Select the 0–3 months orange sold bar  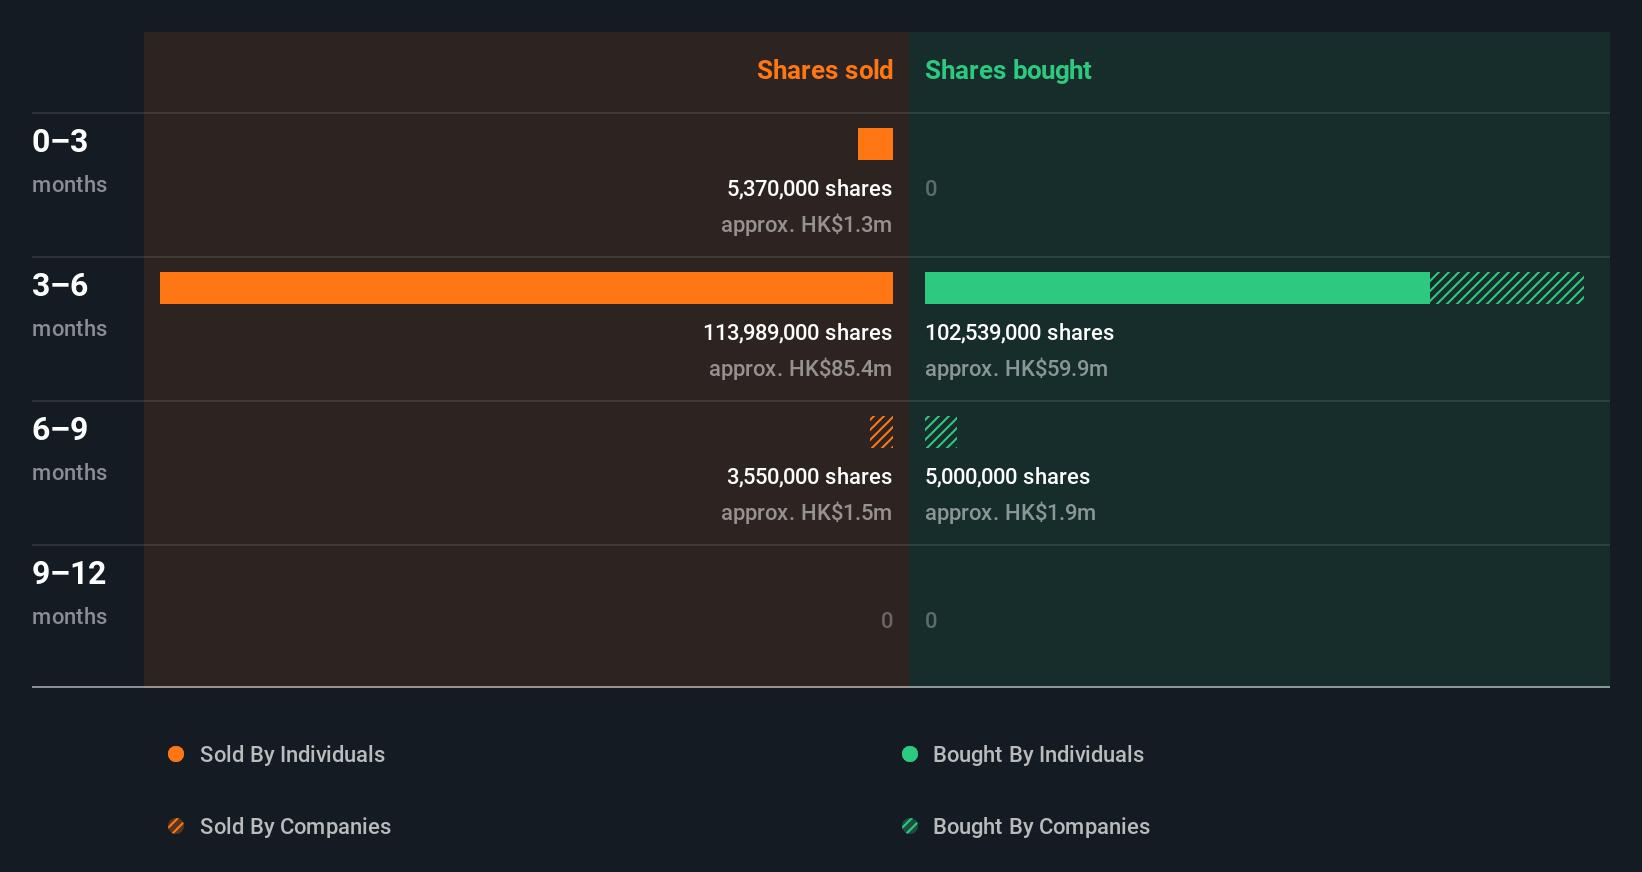point(875,144)
